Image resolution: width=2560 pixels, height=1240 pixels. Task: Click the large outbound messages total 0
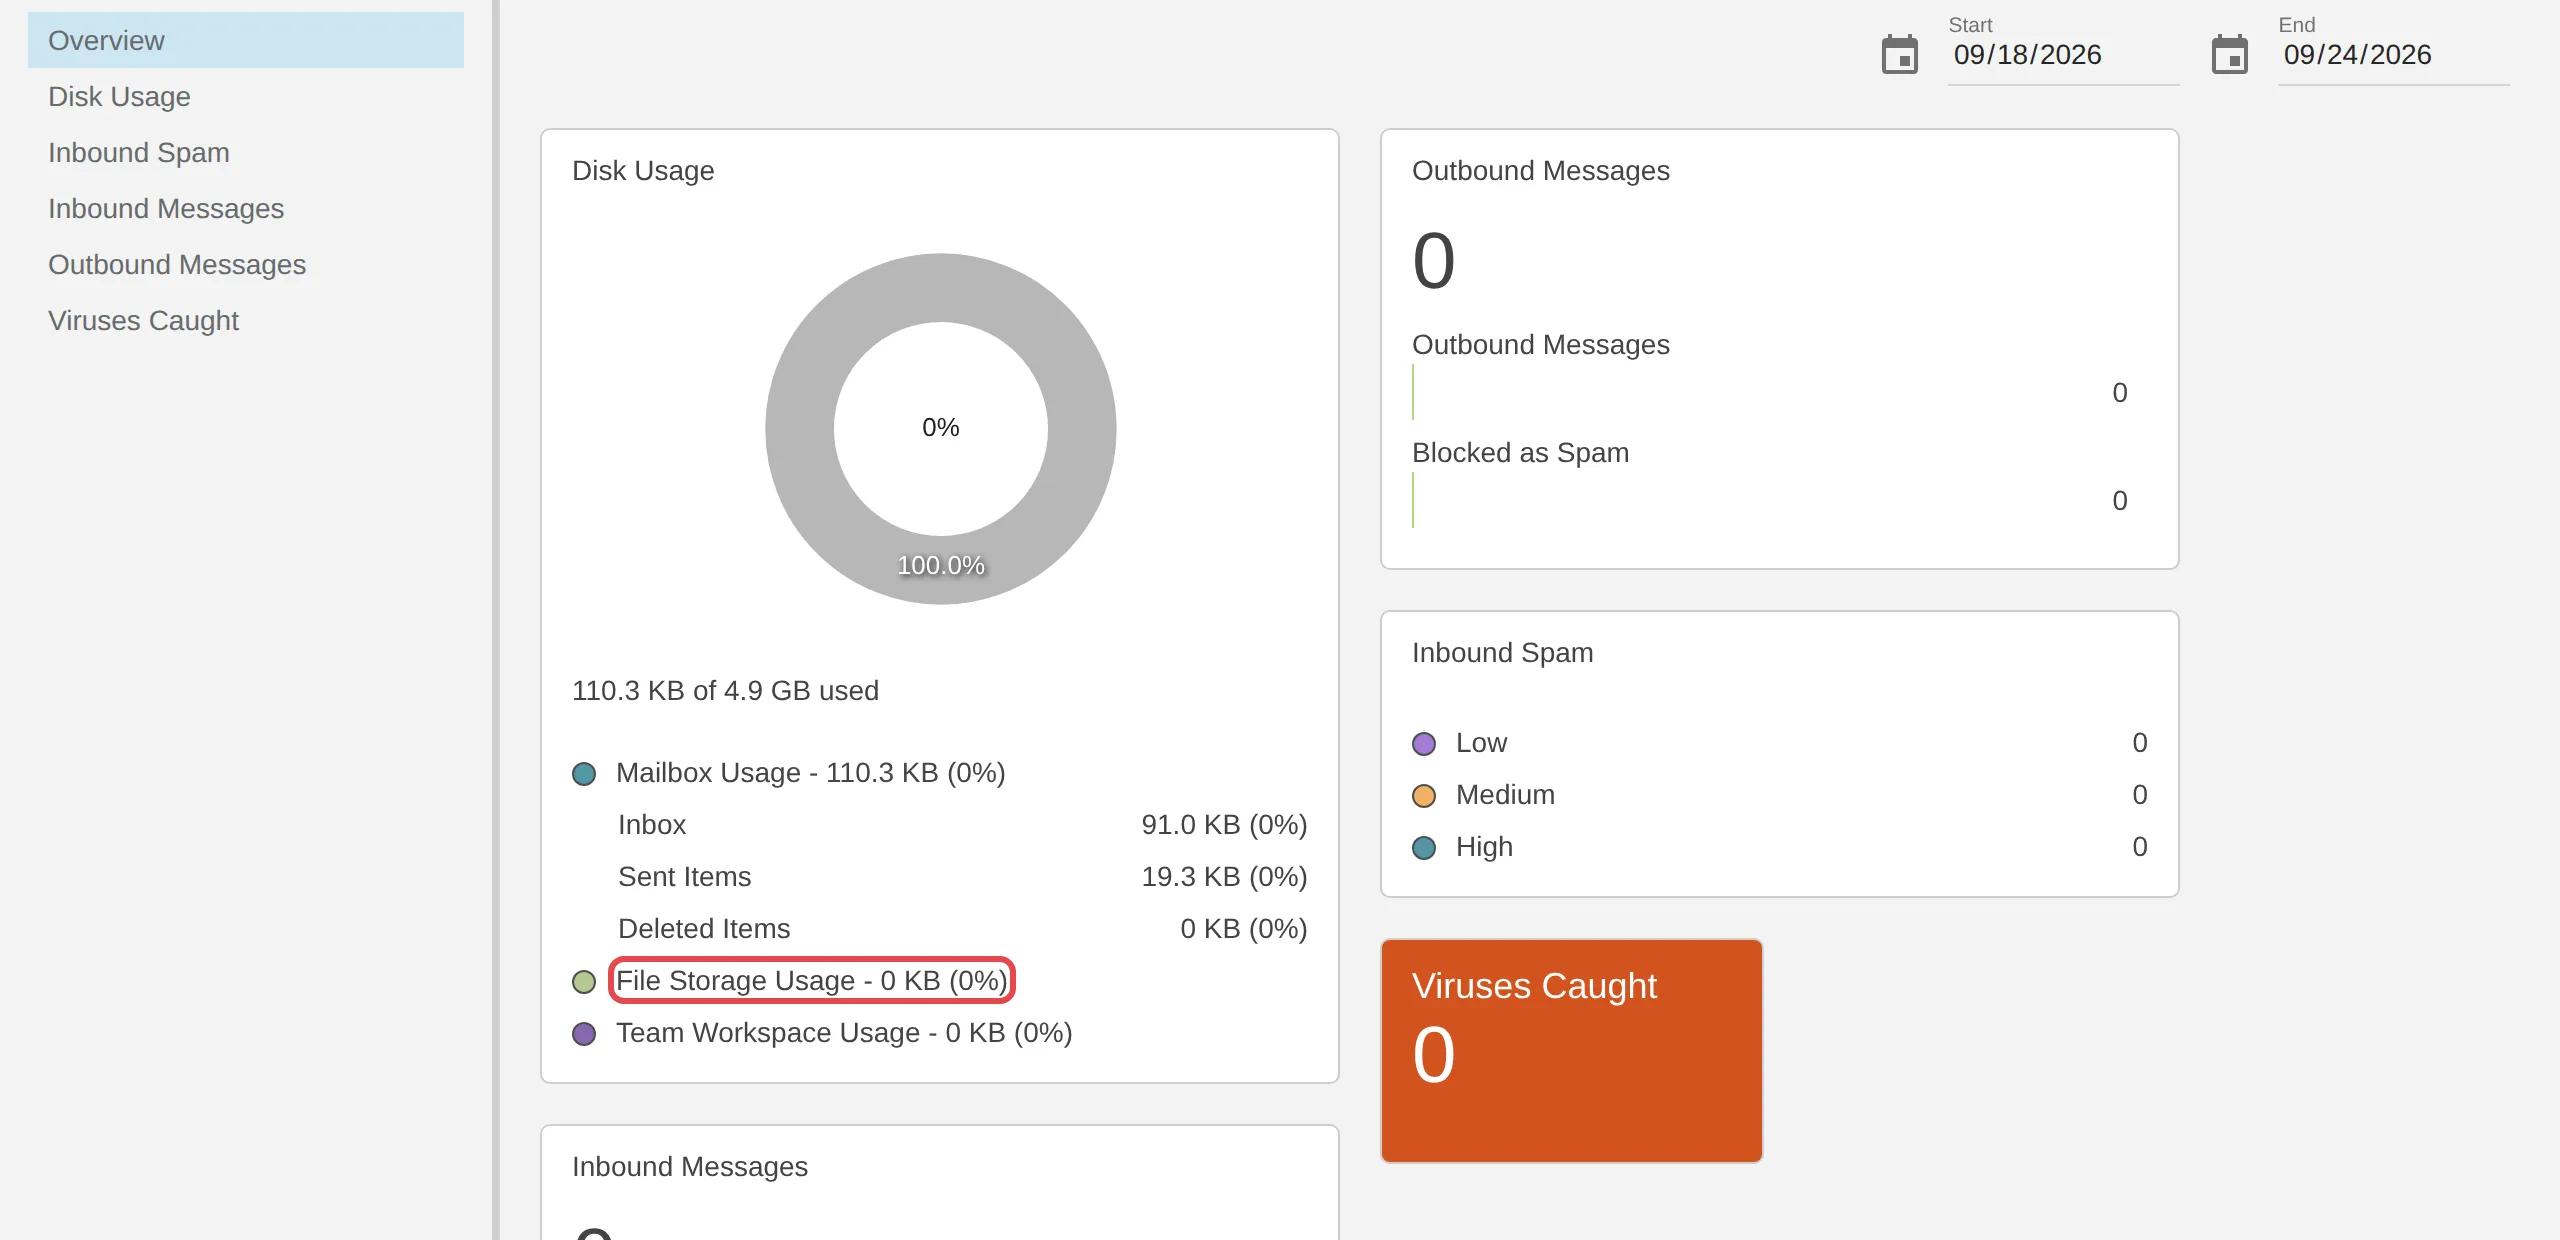pyautogui.click(x=1433, y=261)
